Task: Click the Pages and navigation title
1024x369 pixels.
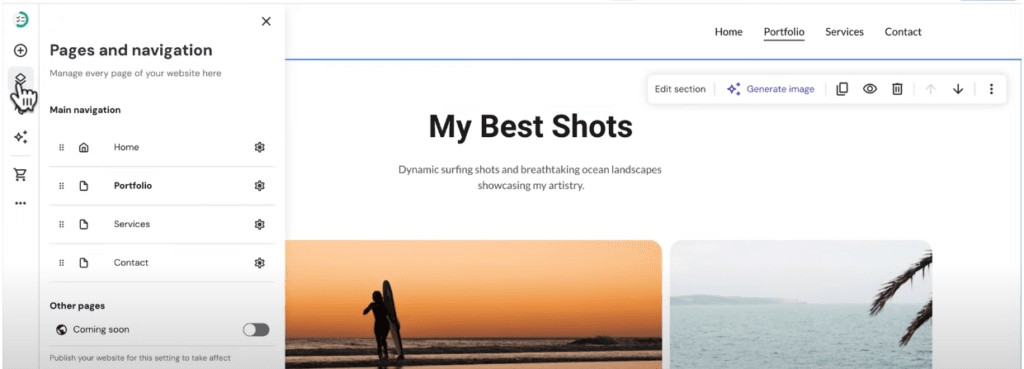Action: pyautogui.click(x=131, y=50)
